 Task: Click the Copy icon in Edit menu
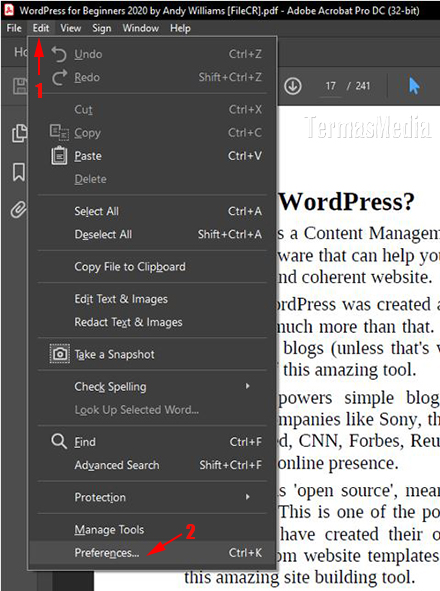pyautogui.click(x=59, y=132)
